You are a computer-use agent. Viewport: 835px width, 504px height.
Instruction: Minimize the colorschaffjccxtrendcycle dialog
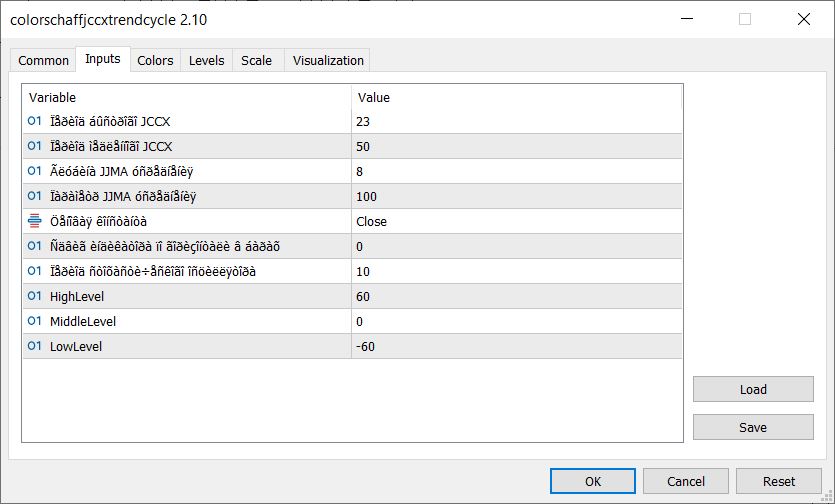point(687,19)
